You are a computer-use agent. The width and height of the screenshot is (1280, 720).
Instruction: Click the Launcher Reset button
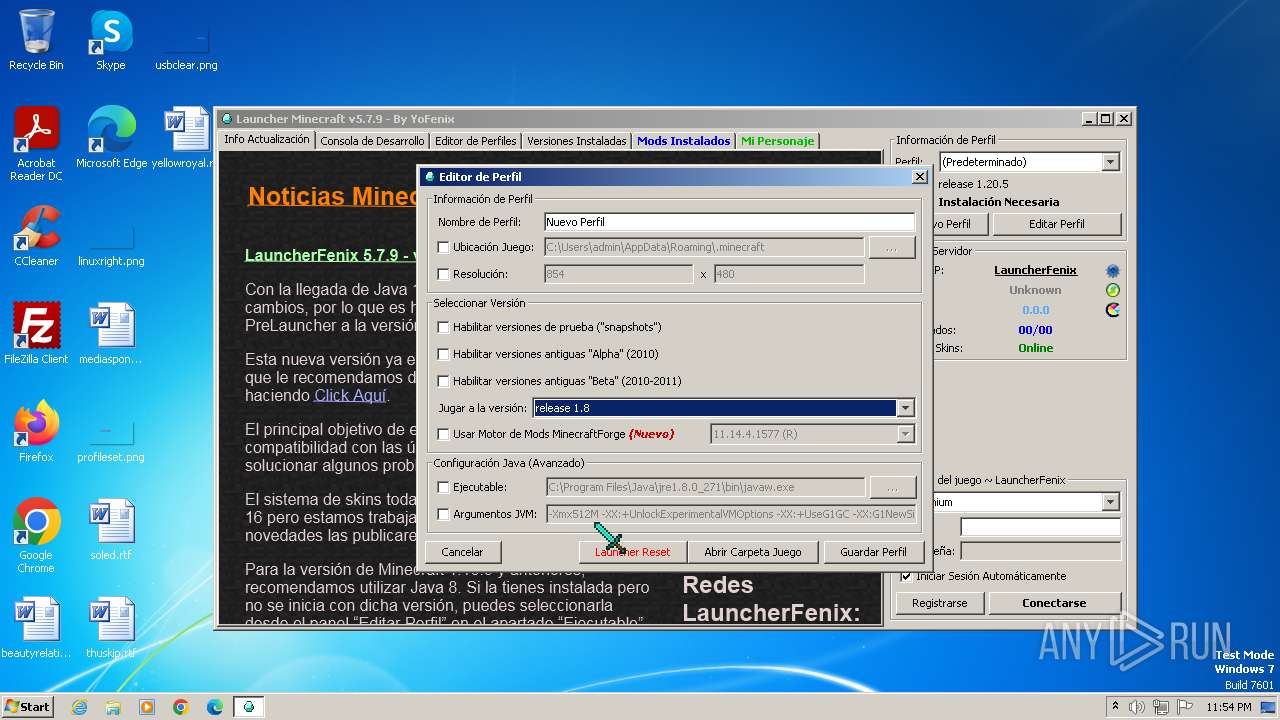632,552
